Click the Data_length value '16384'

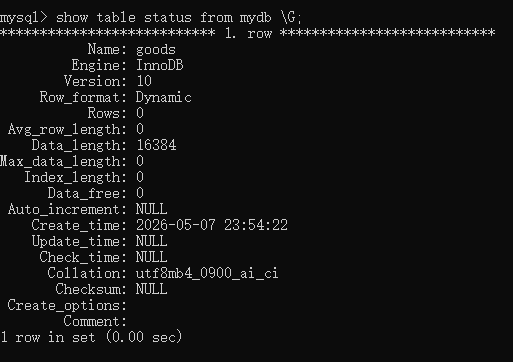156,145
